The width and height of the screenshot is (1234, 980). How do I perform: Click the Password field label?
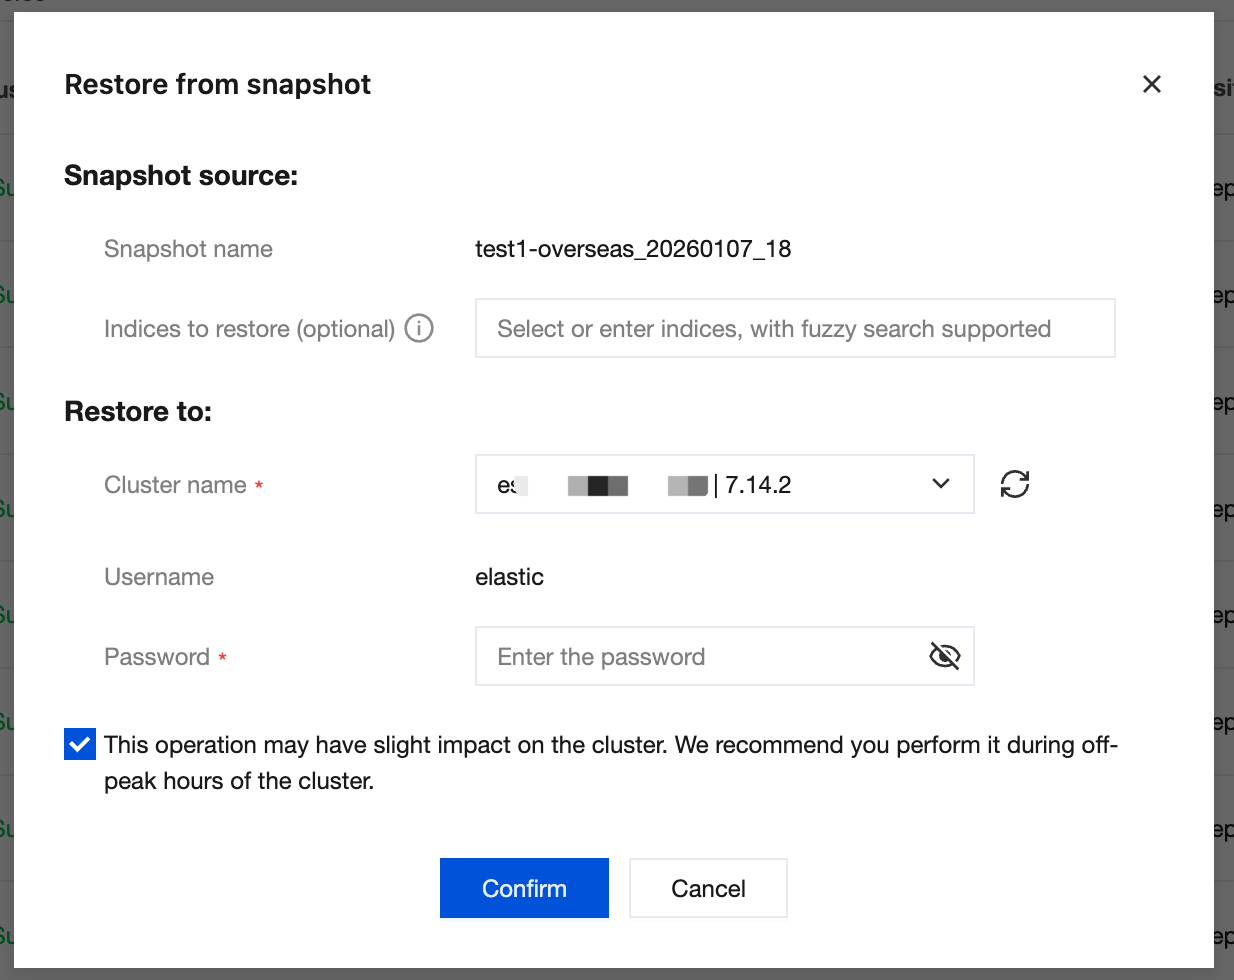pos(157,657)
